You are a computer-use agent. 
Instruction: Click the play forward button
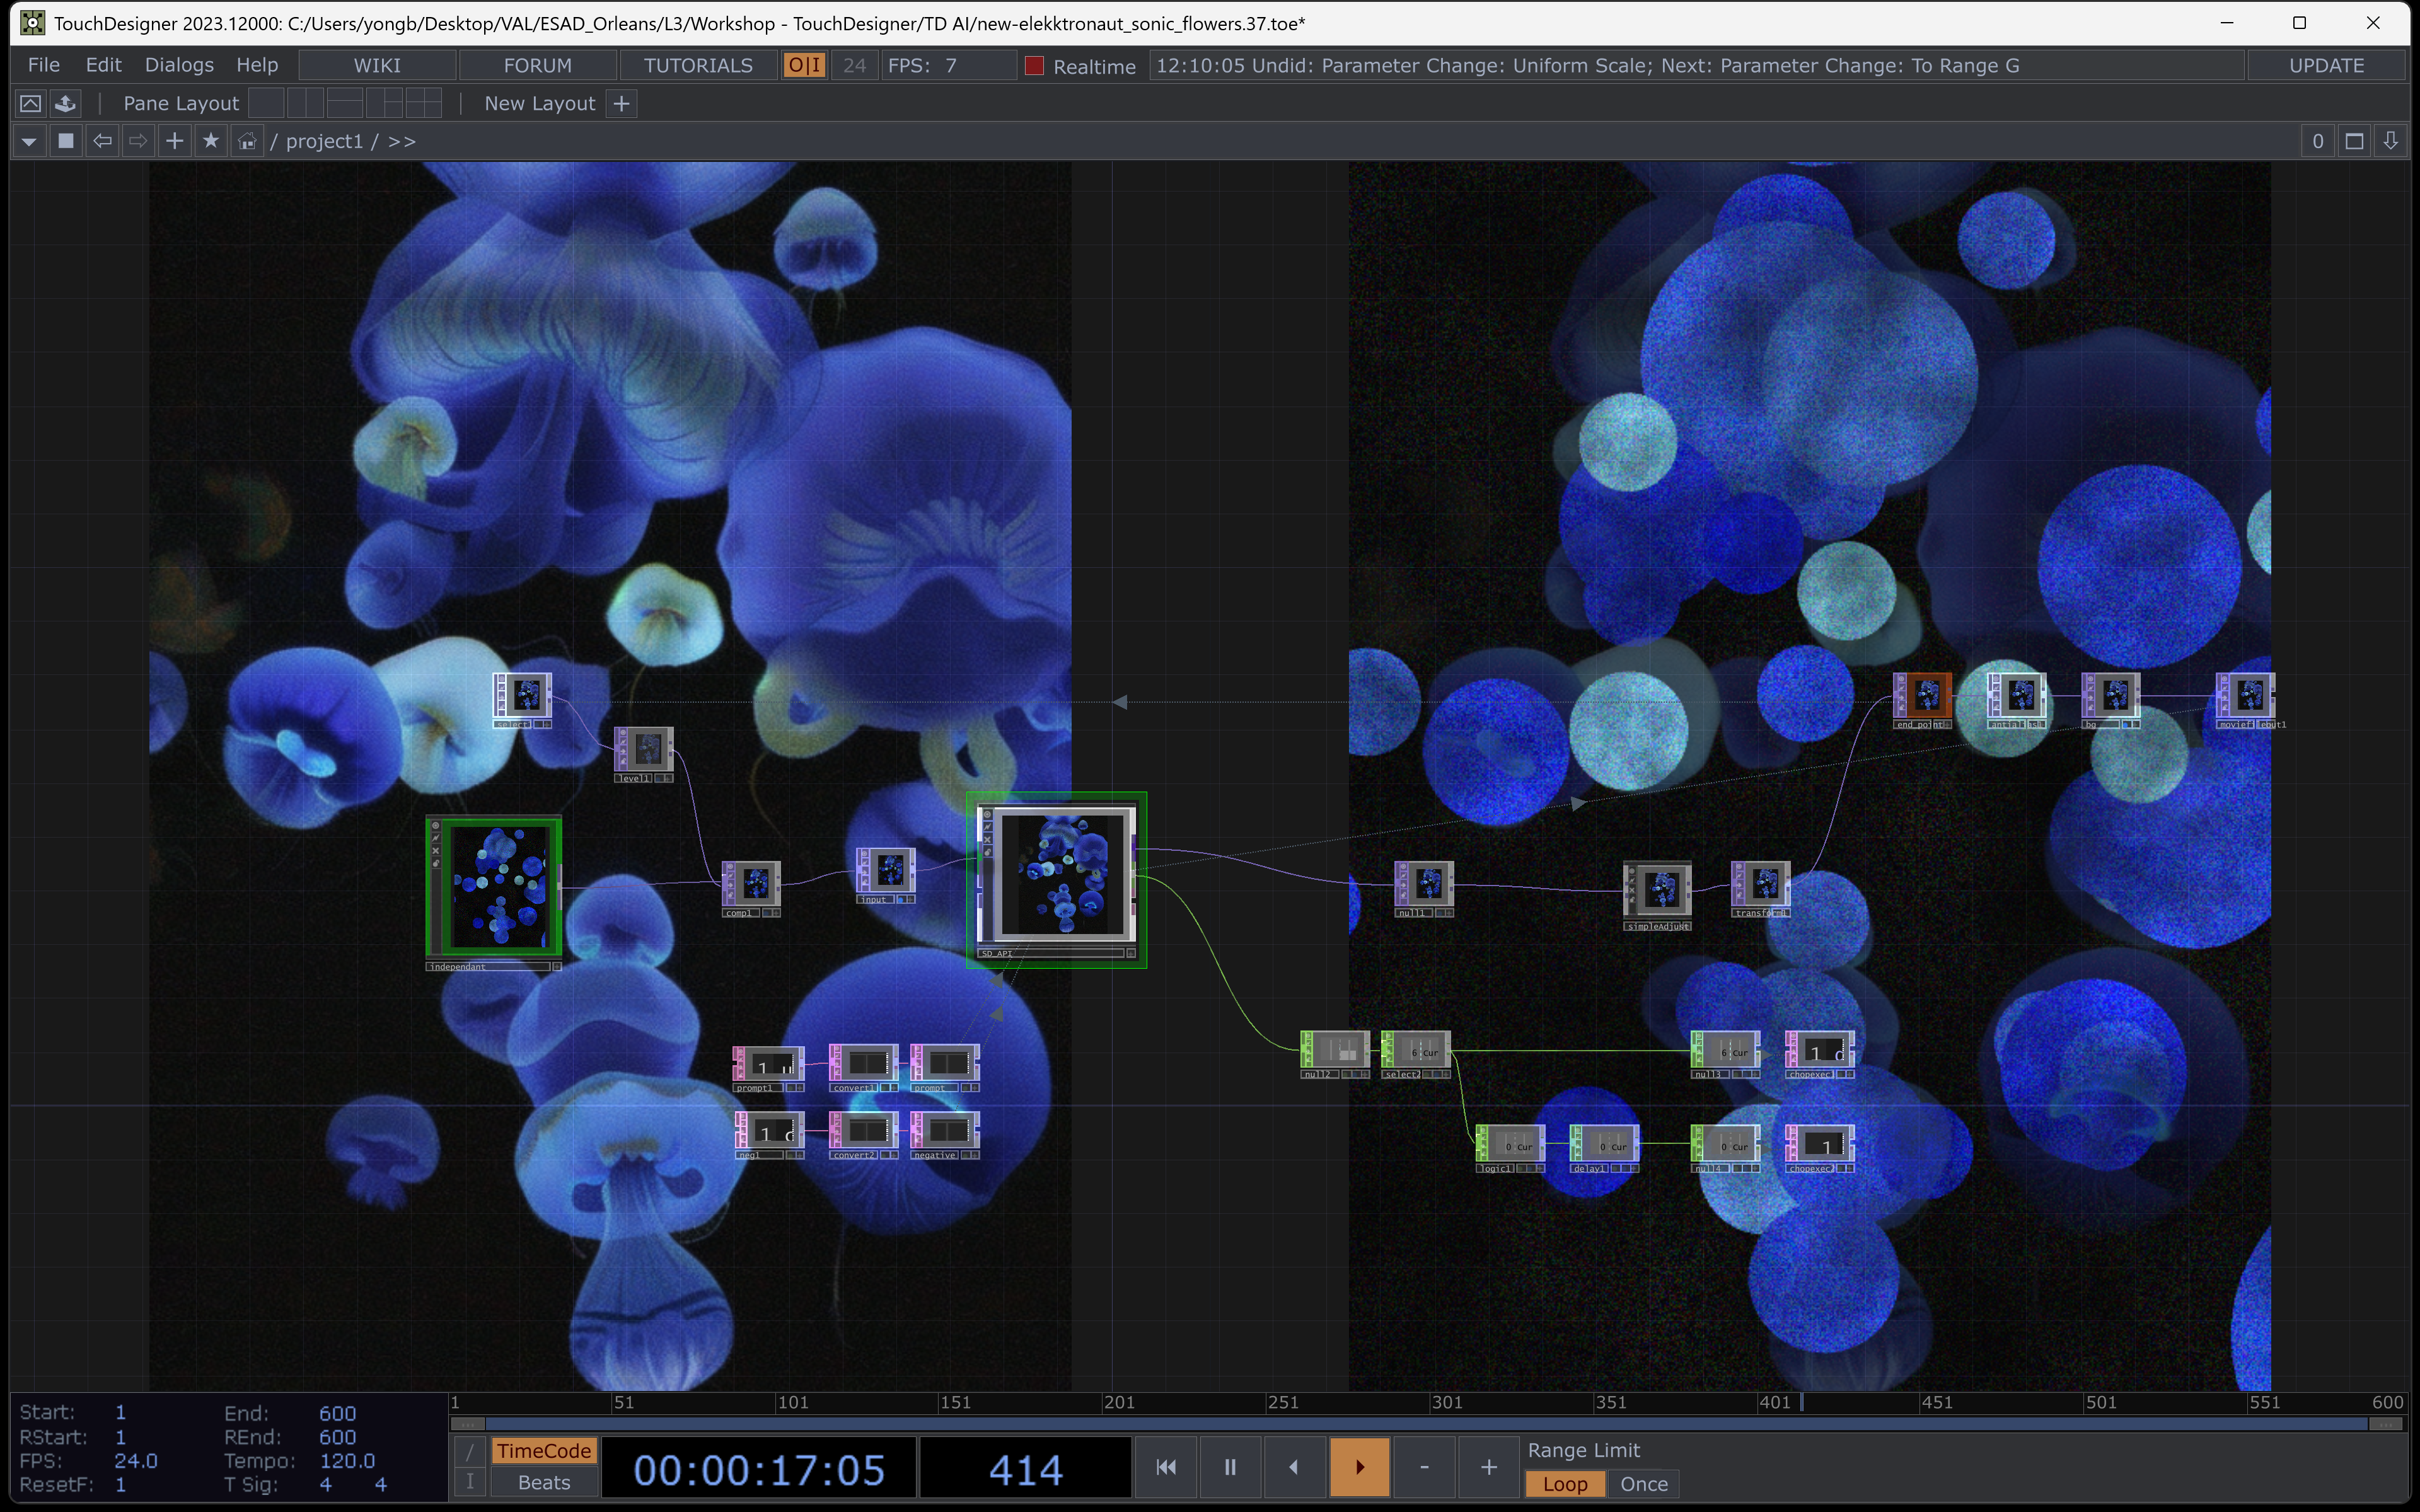[1359, 1467]
